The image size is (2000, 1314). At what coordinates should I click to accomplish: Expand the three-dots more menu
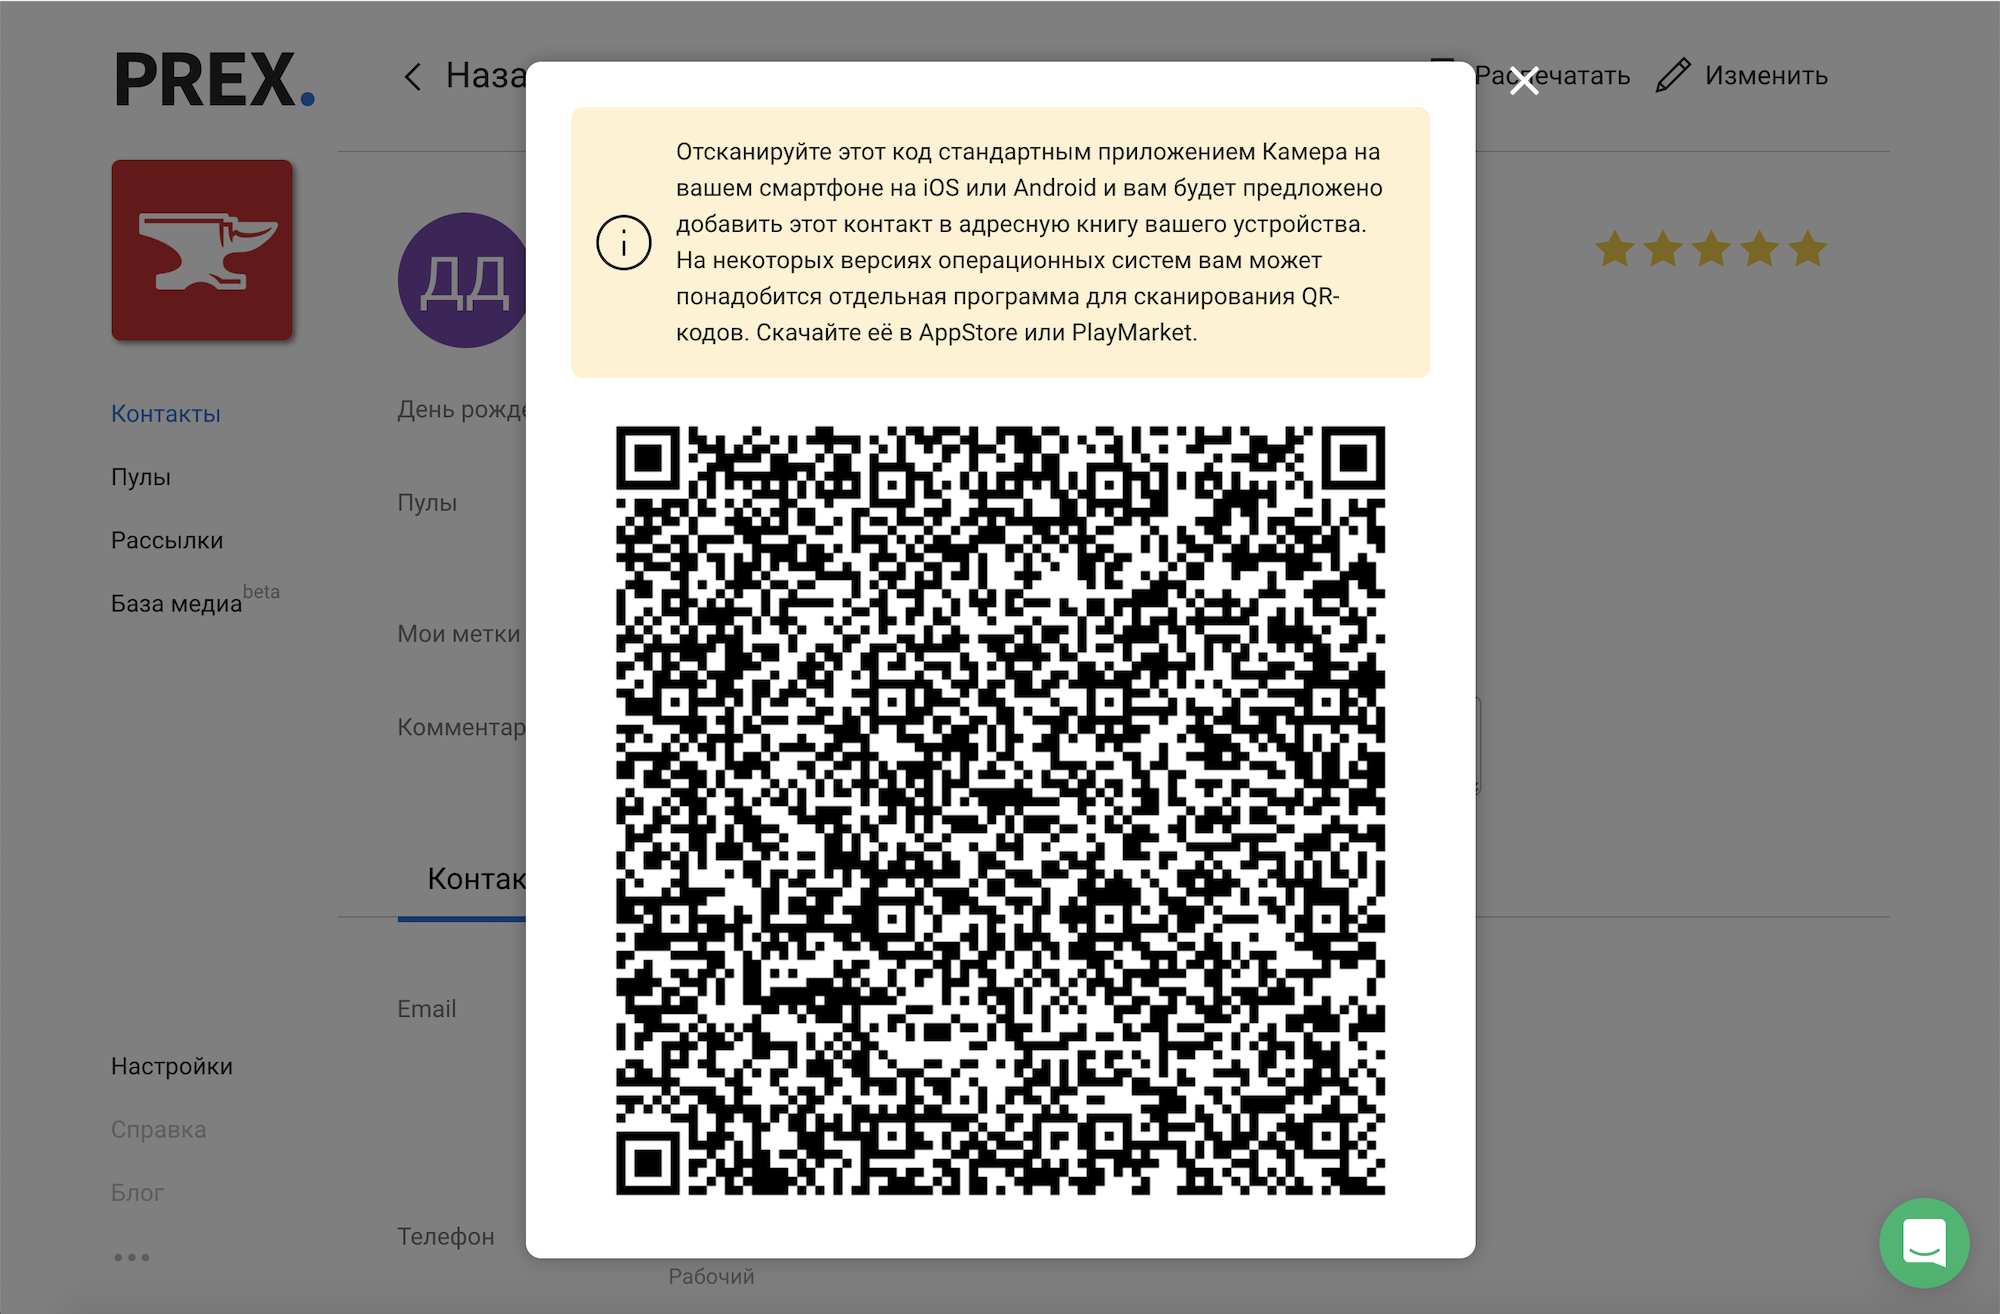click(132, 1257)
